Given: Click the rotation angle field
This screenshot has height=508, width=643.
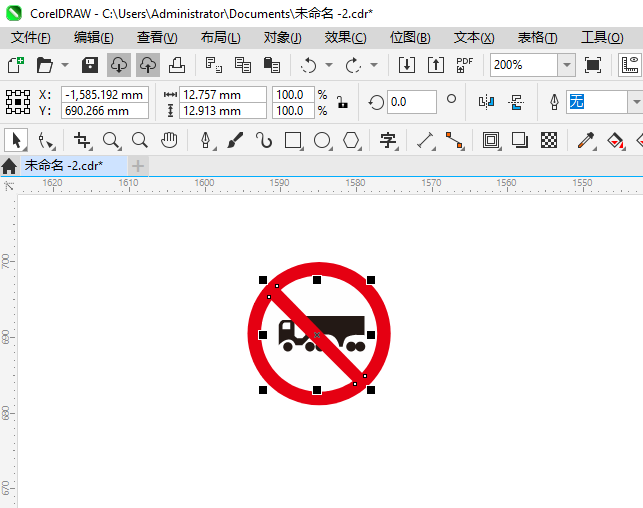Looking at the screenshot, I should pos(411,102).
